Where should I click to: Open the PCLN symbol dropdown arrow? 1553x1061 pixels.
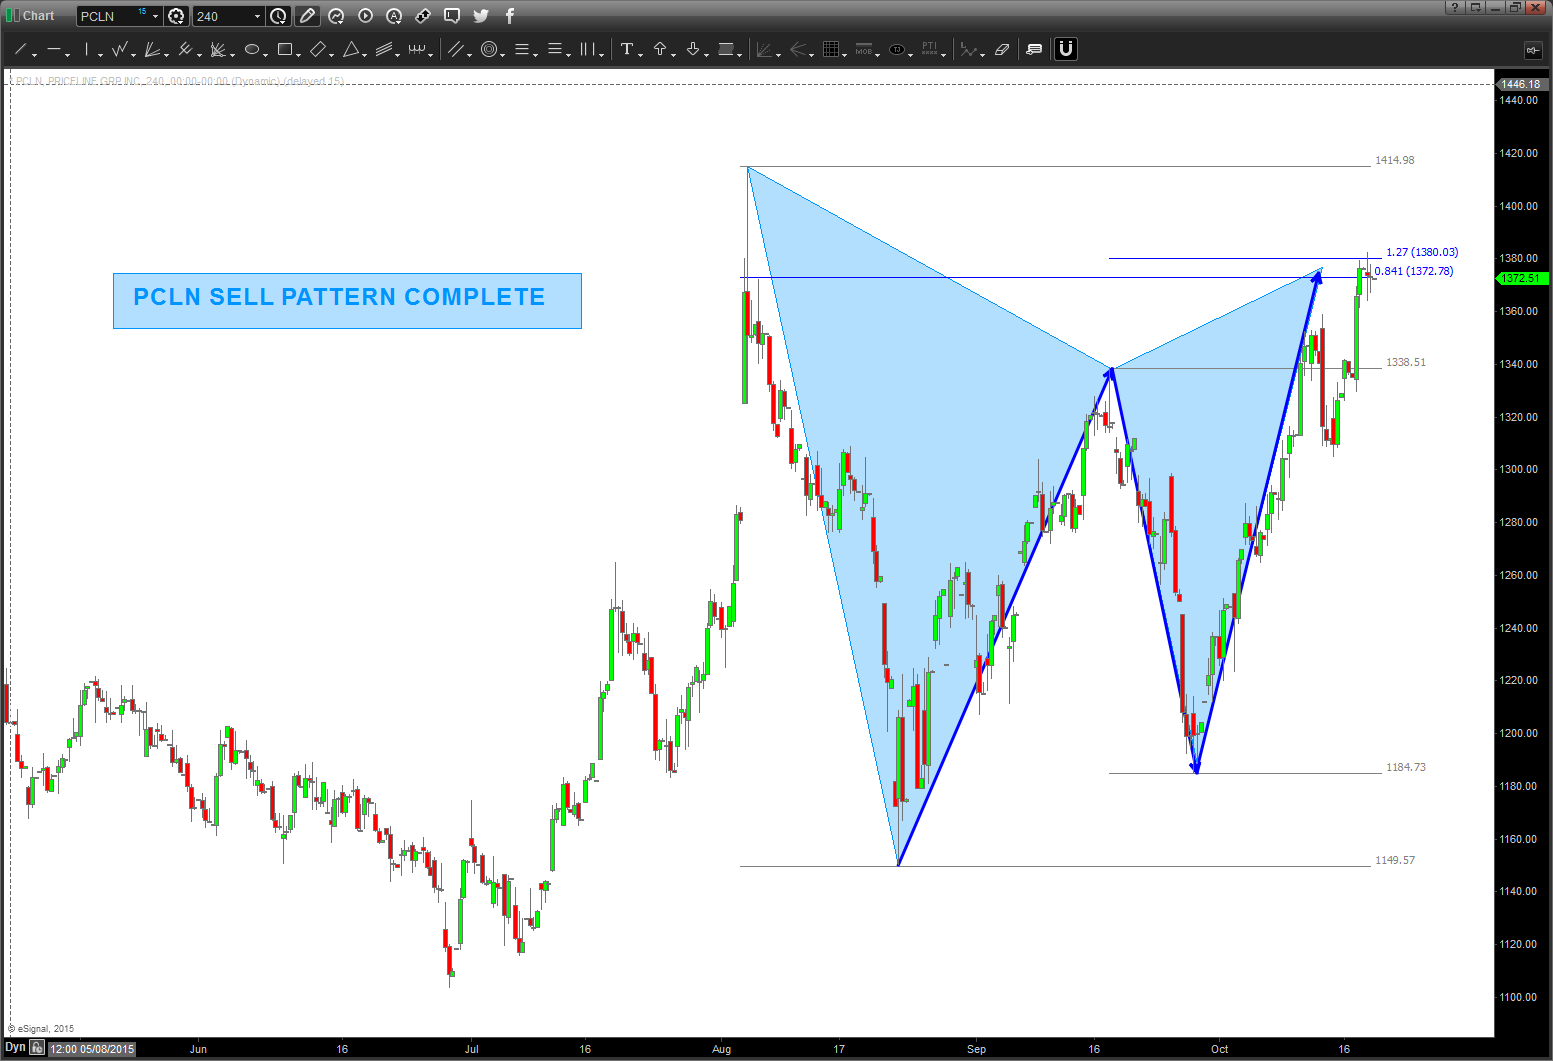(x=154, y=15)
